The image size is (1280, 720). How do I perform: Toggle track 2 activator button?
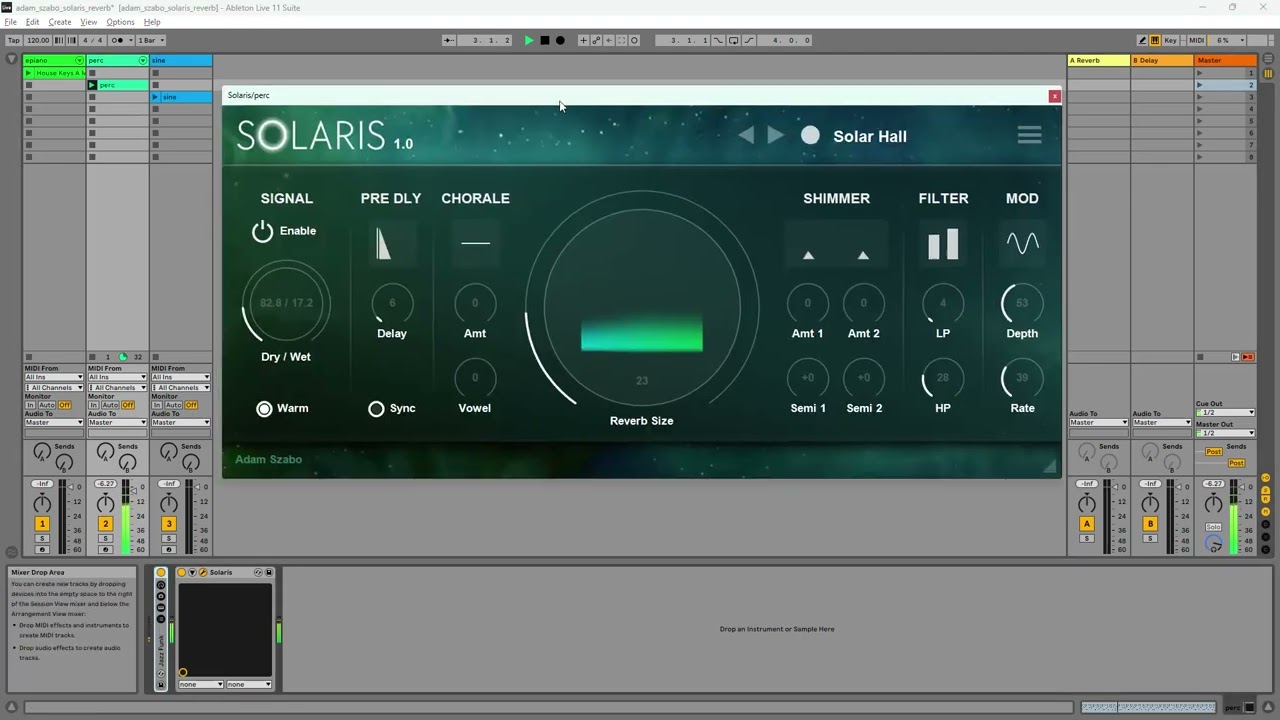point(105,524)
